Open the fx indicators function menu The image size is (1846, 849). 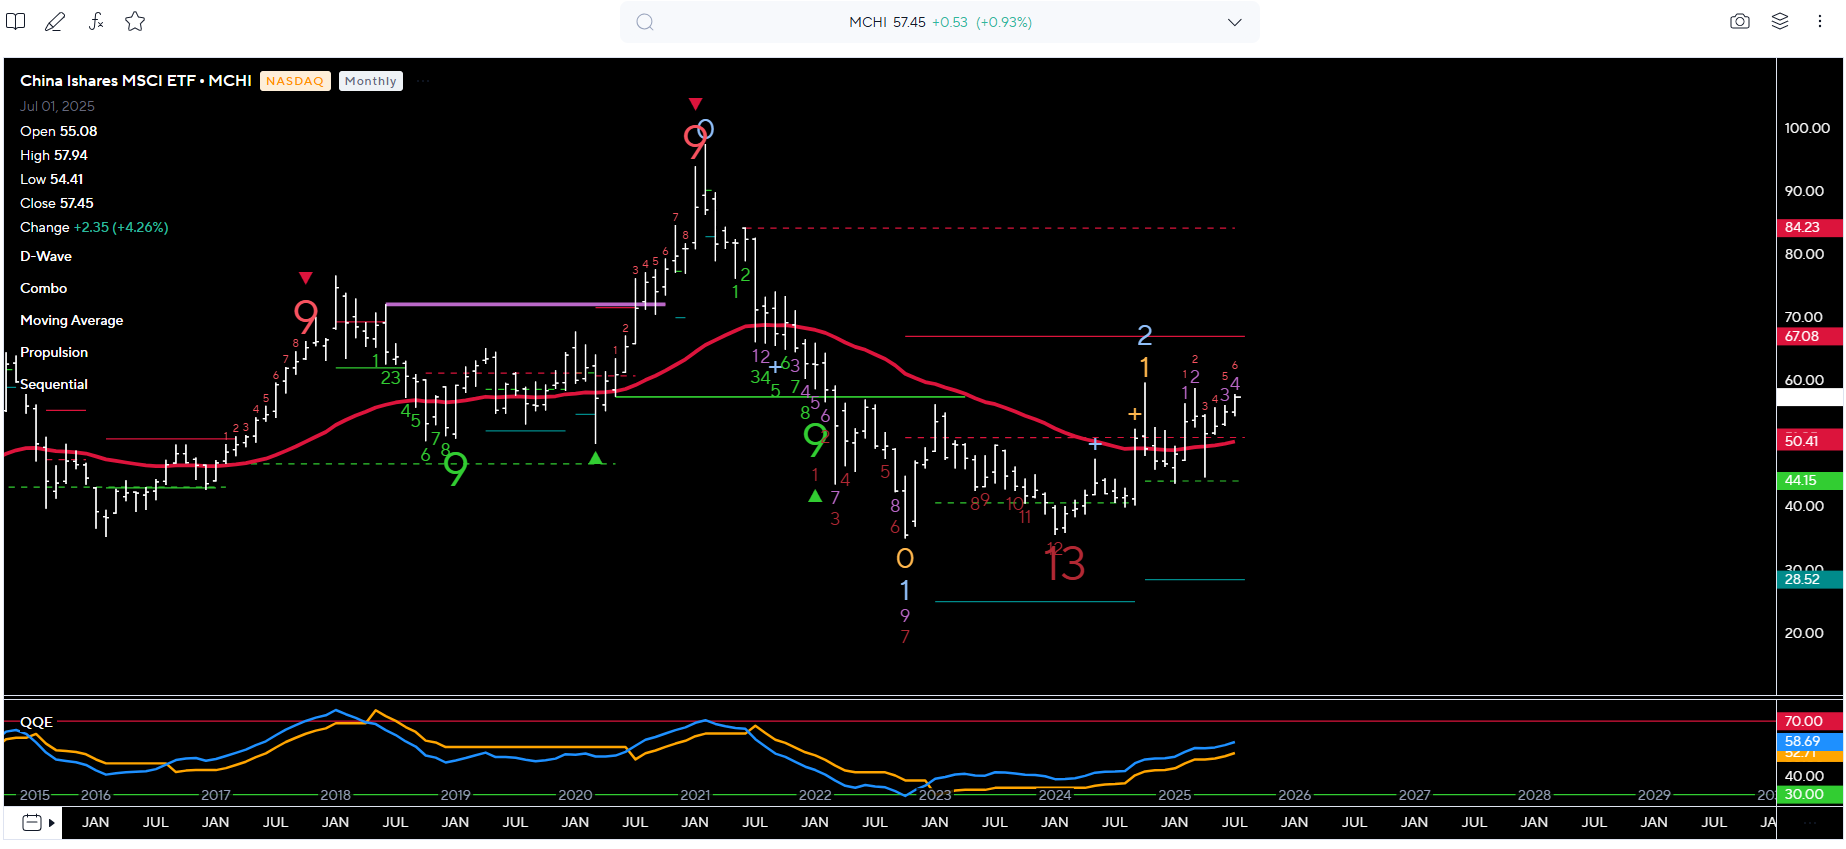click(96, 21)
